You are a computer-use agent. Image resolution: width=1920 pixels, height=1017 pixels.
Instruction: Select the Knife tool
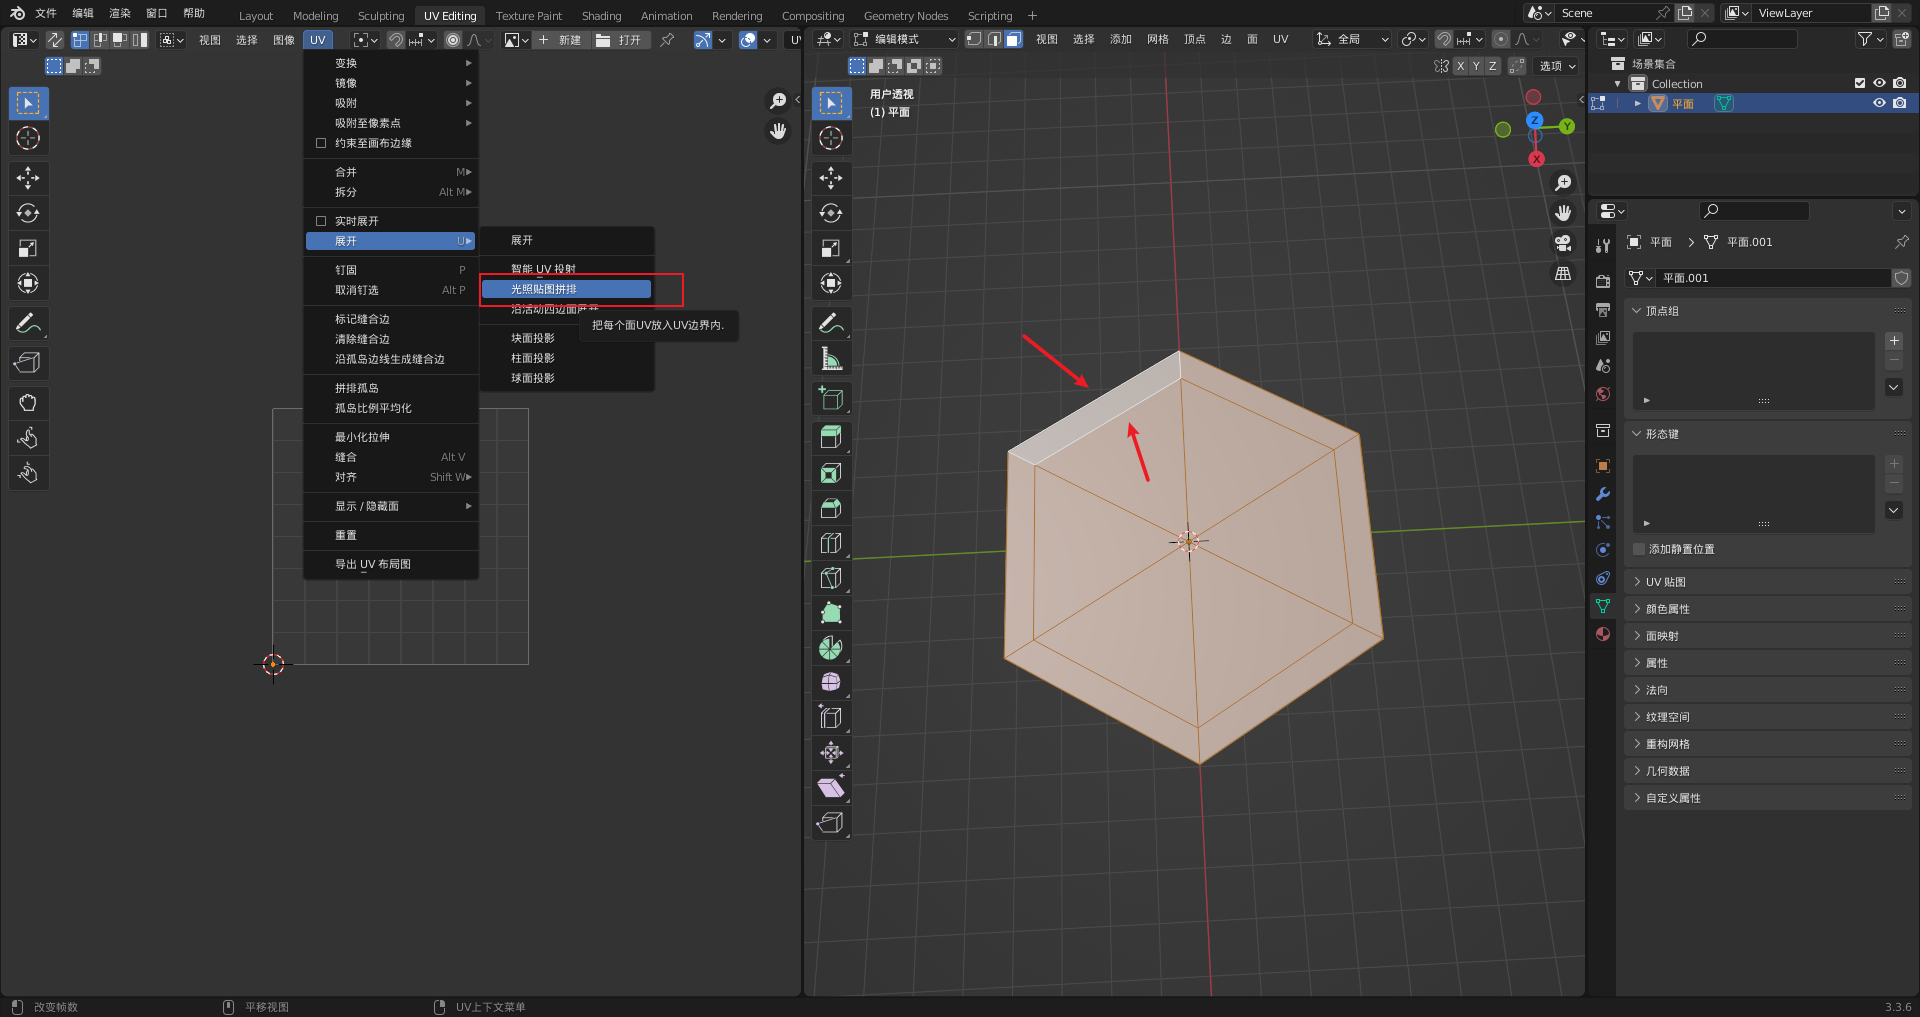click(830, 578)
